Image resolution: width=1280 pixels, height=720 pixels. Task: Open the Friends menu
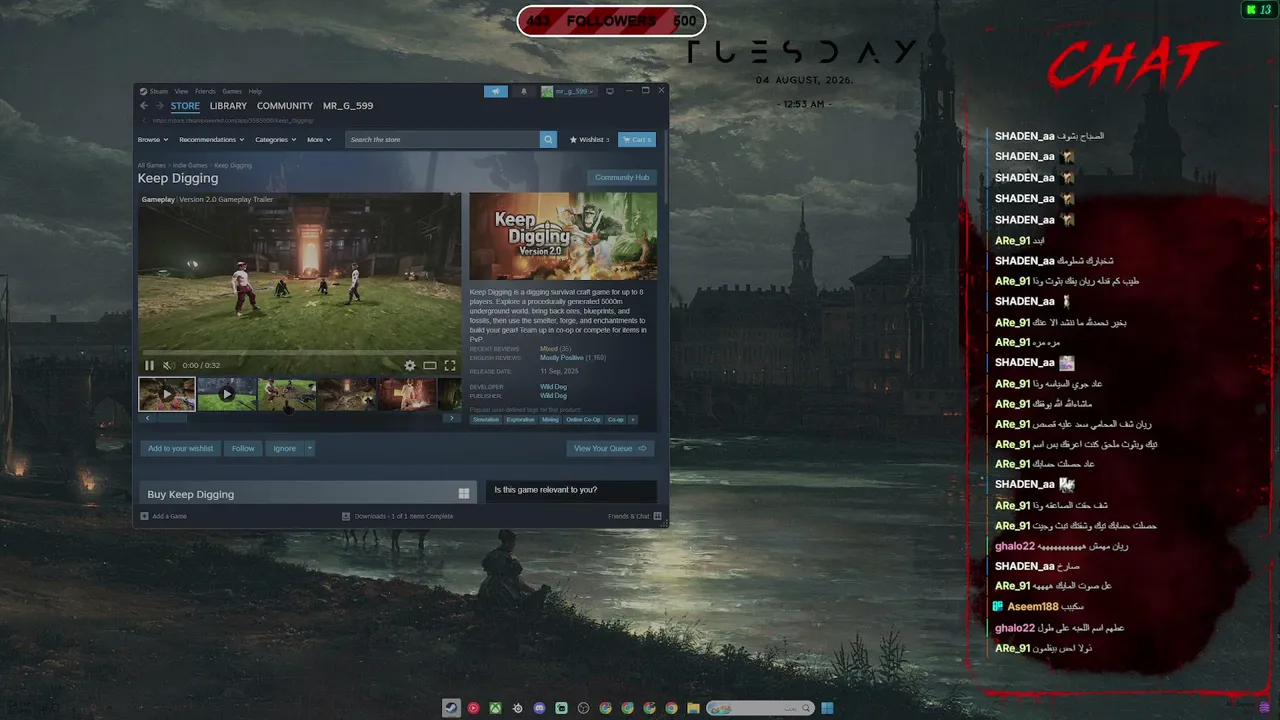(205, 91)
